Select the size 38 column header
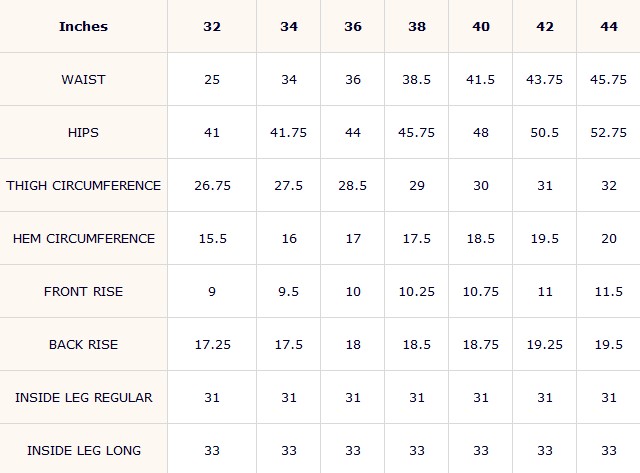This screenshot has width=640, height=473. [x=417, y=26]
